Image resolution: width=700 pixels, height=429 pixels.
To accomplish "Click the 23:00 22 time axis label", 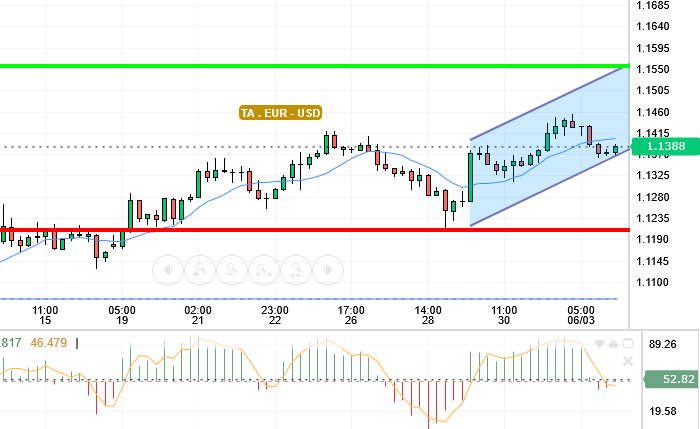I will 275,315.
